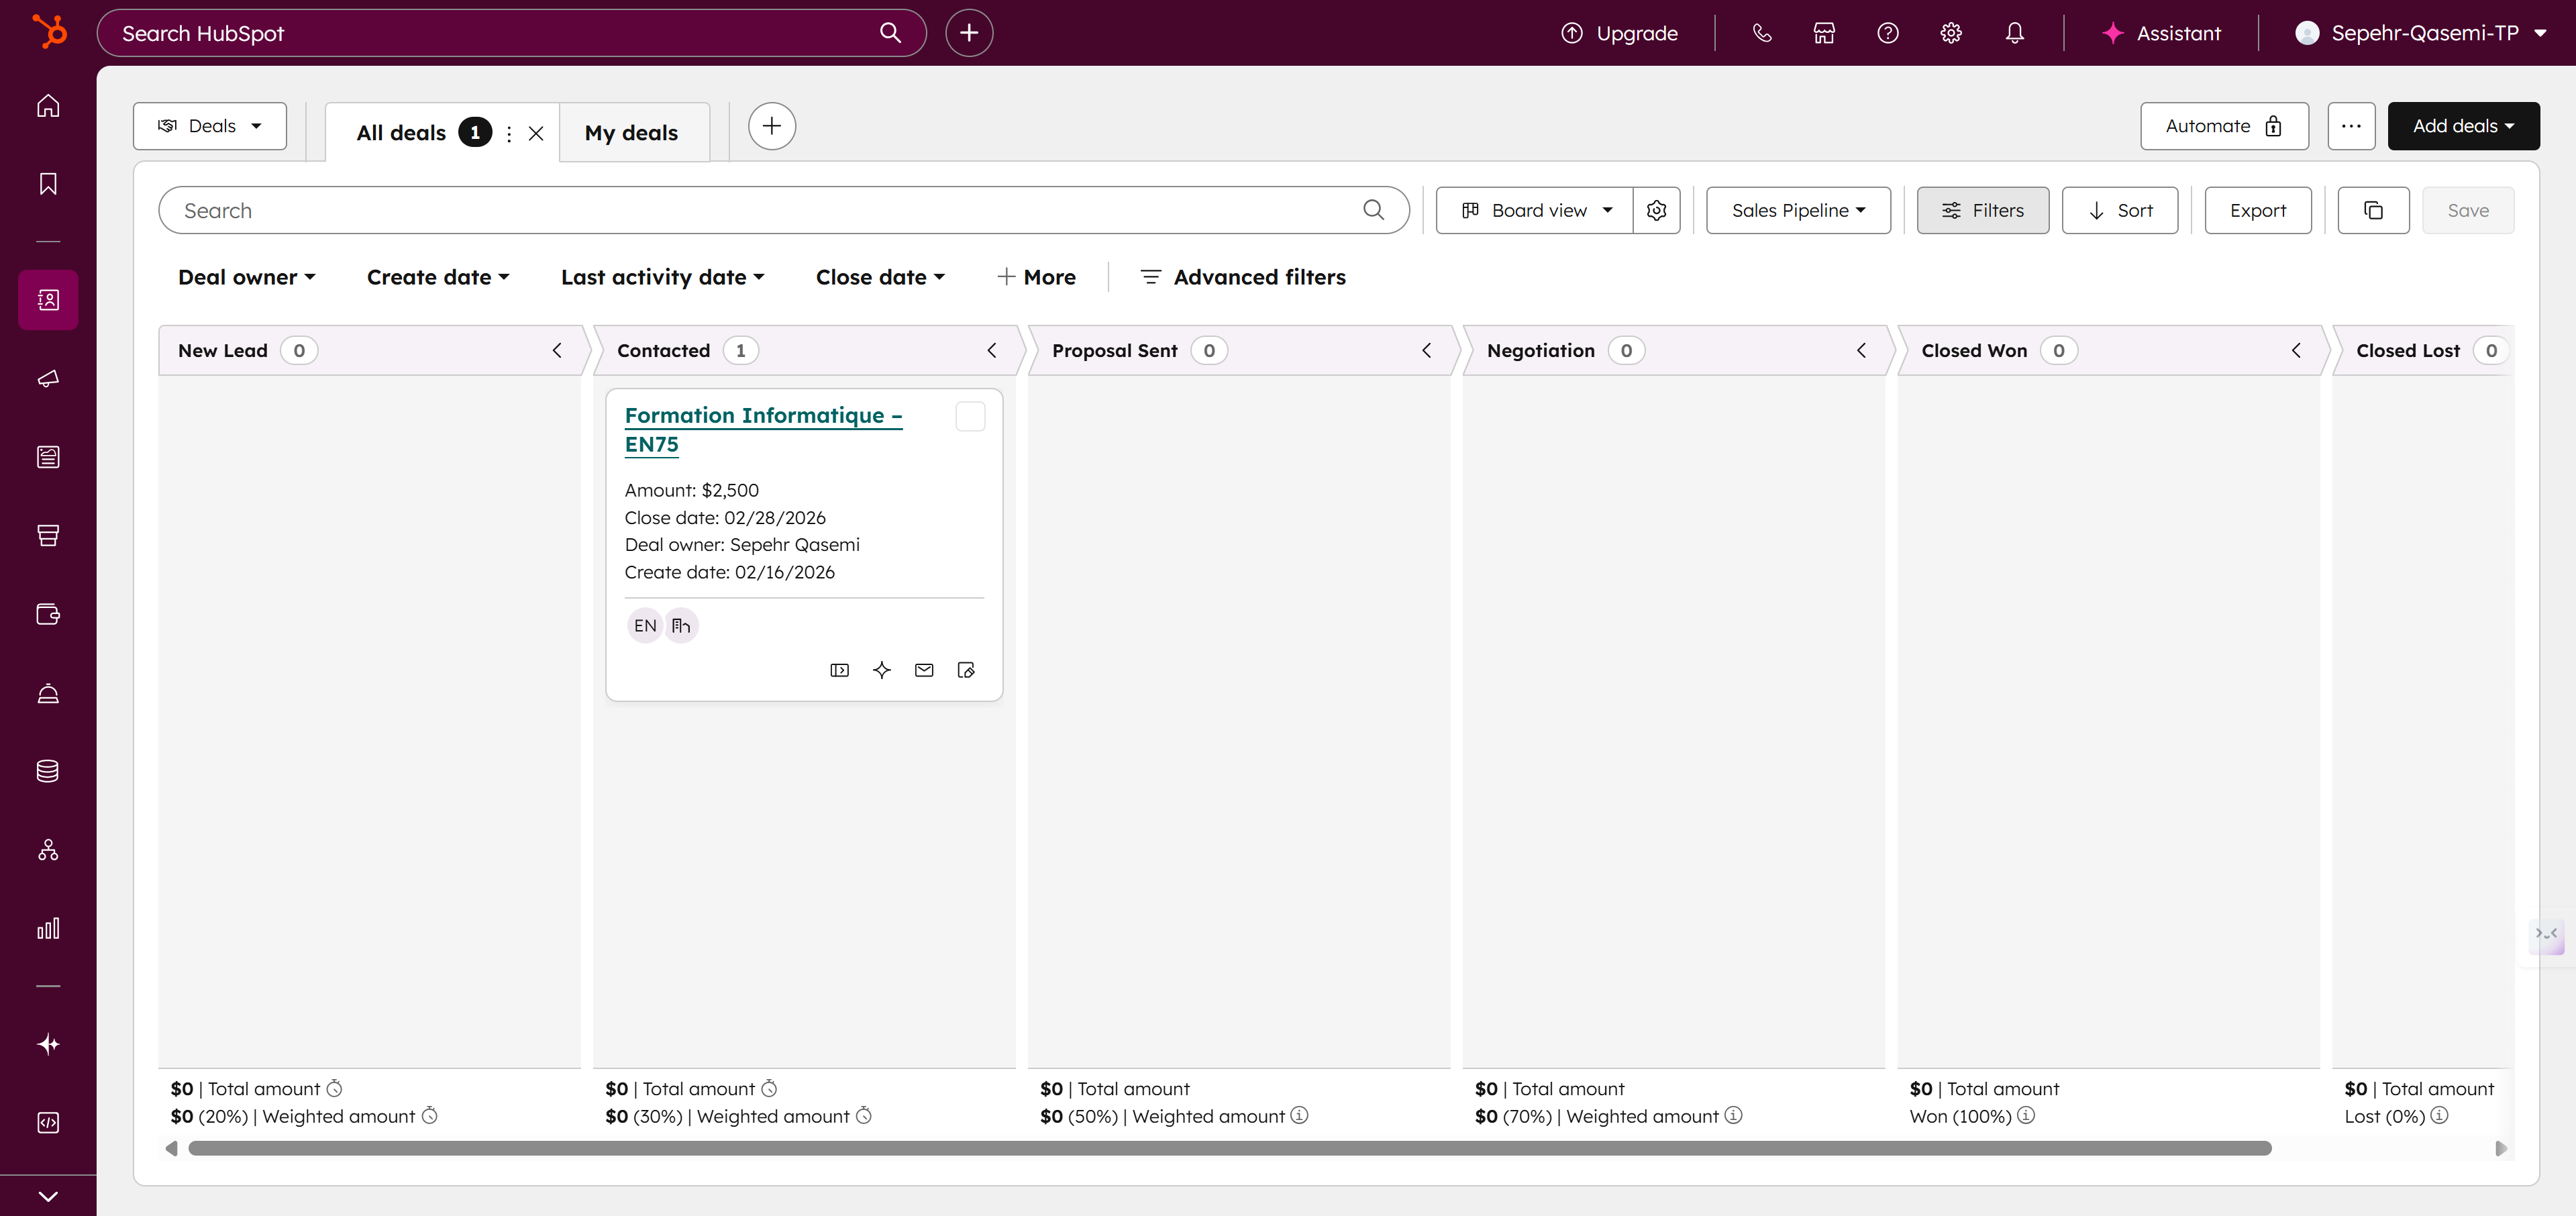Open the calling phone icon in the top bar
2576x1216 pixels.
pyautogui.click(x=1761, y=32)
